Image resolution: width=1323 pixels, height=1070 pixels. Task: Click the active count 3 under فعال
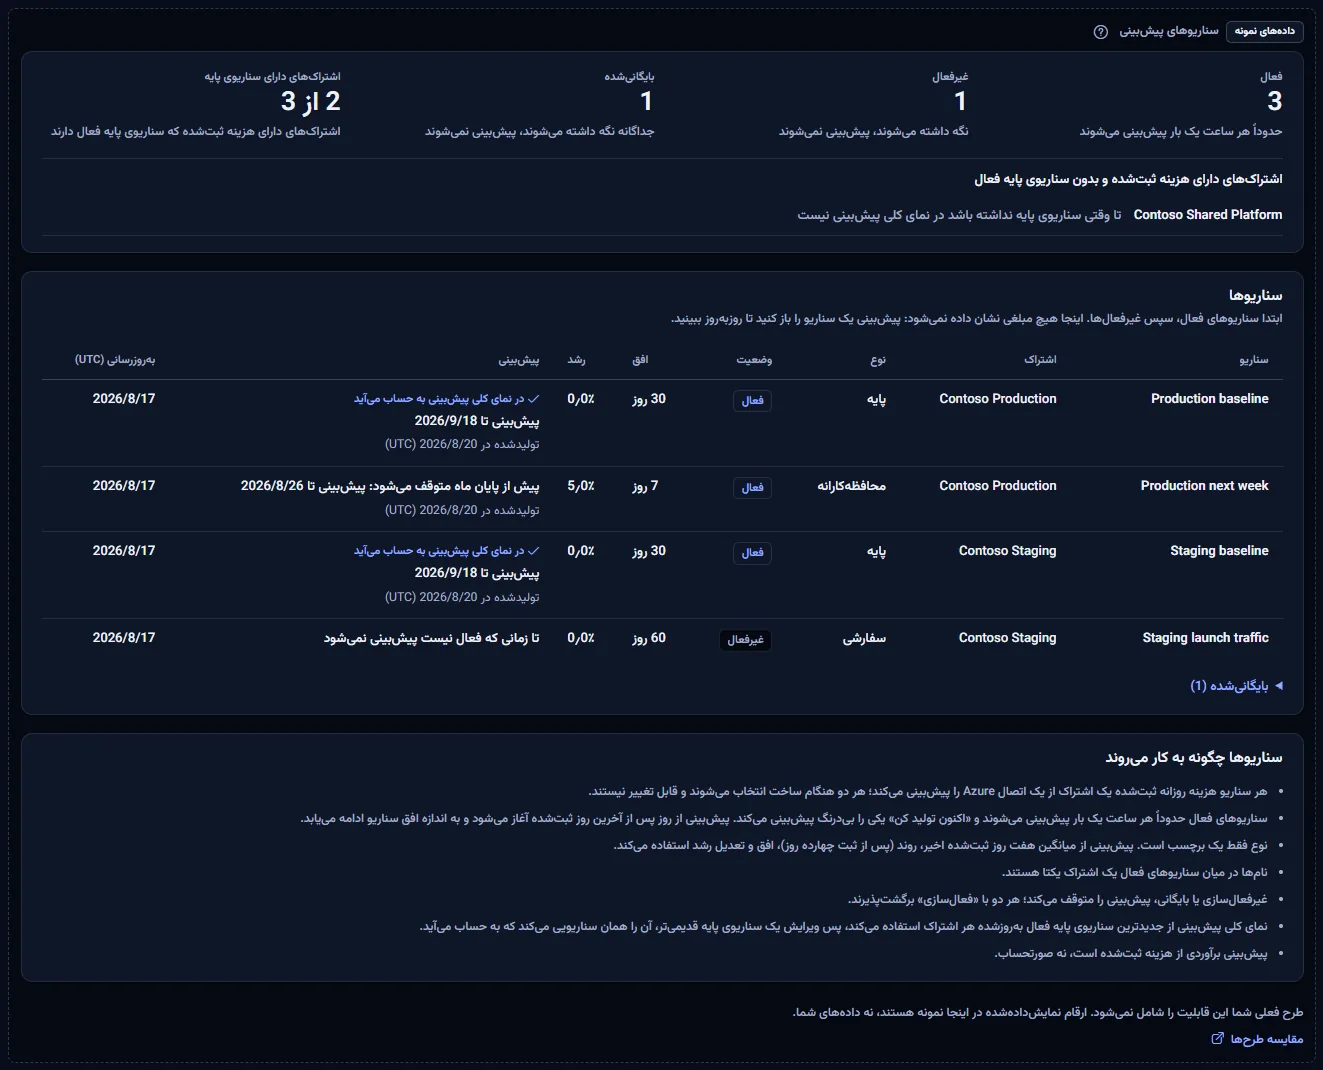coord(1274,101)
